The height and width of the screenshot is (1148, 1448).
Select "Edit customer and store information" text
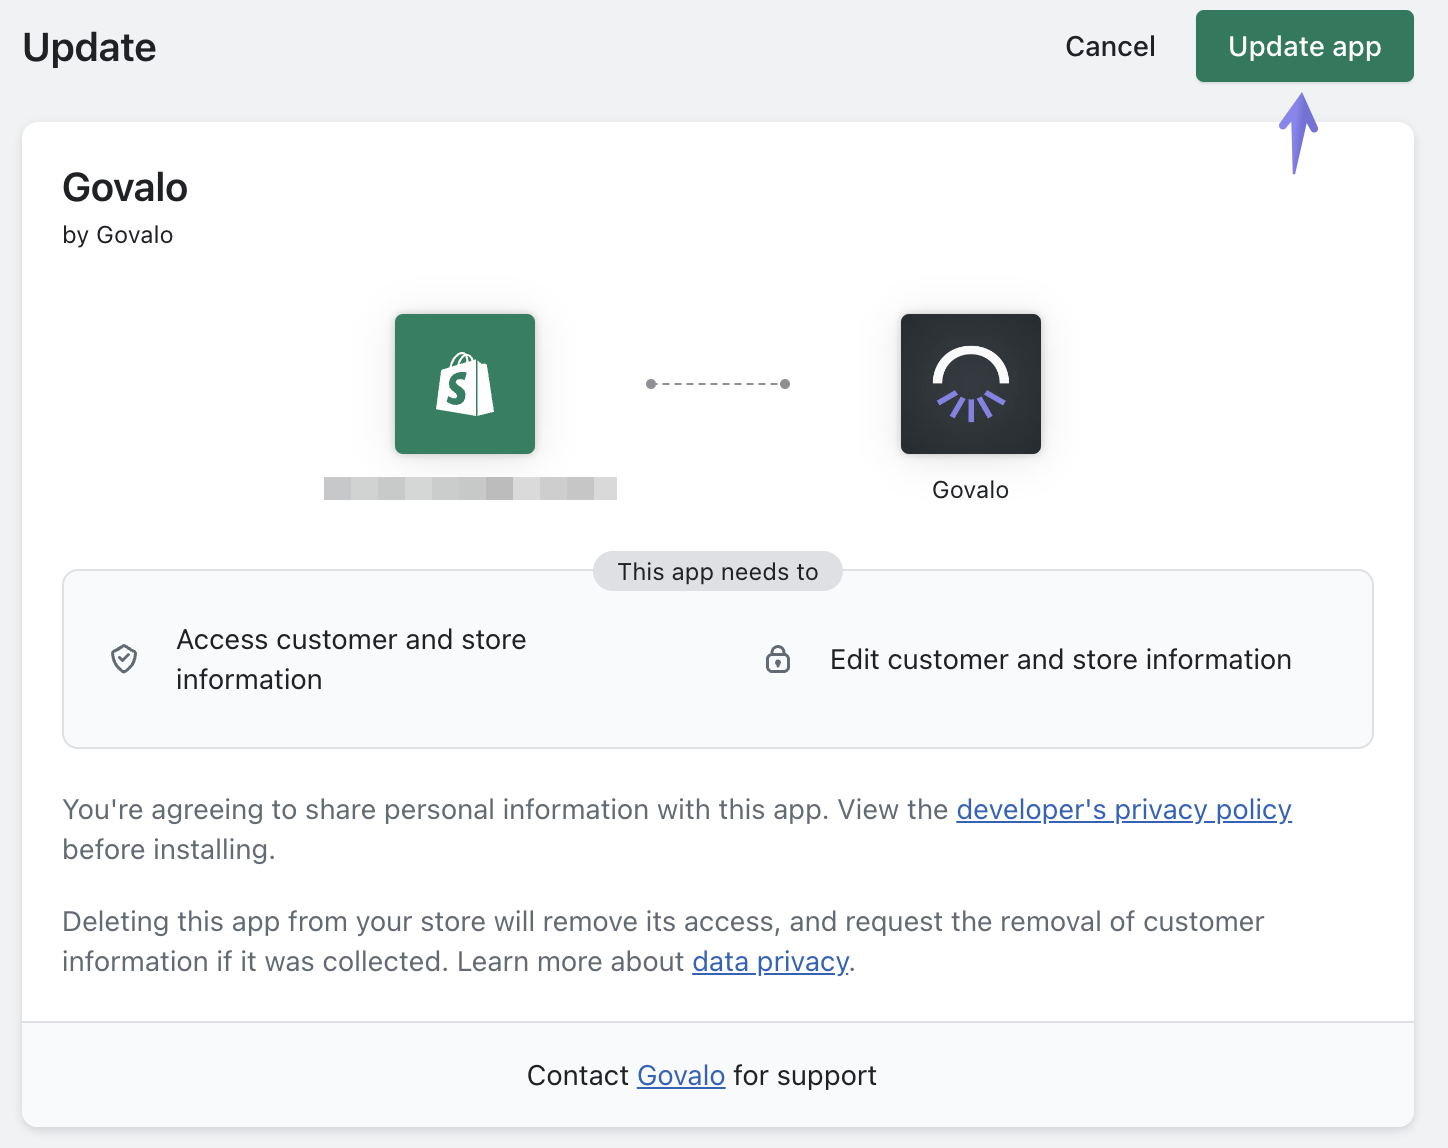point(1060,660)
